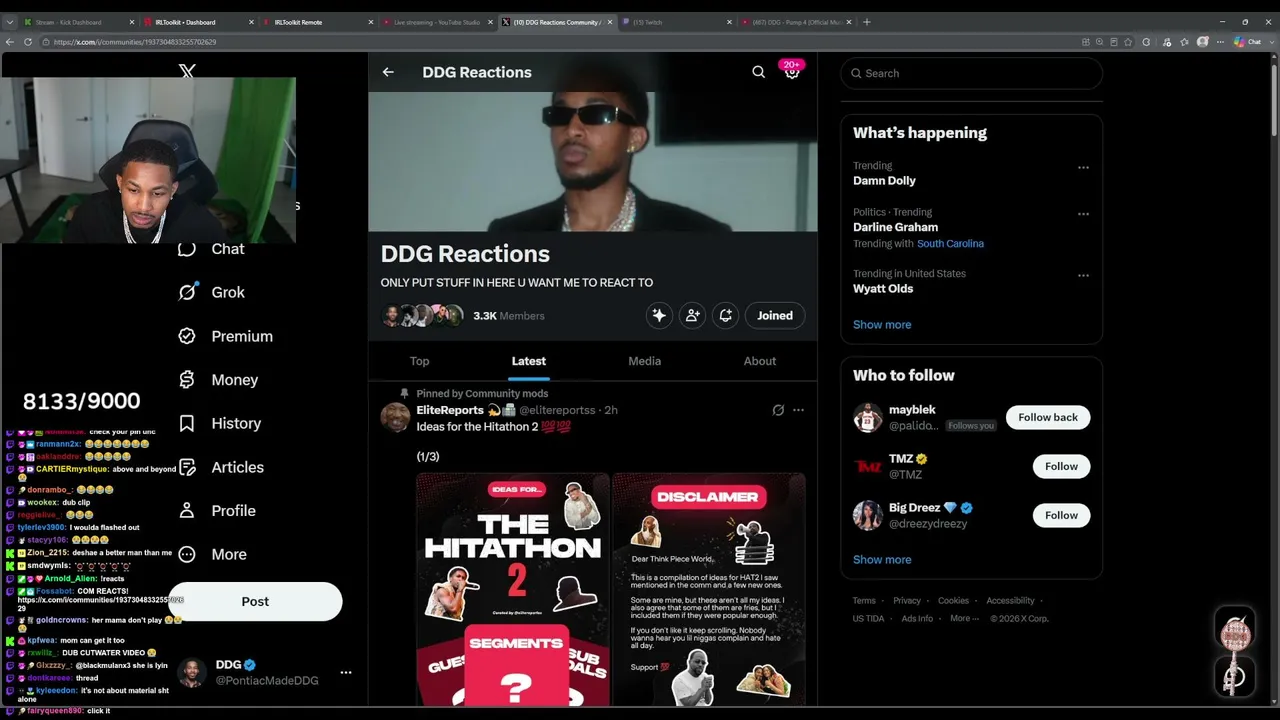
Task: Open the DDG account switcher three-dot menu
Action: coord(346,673)
